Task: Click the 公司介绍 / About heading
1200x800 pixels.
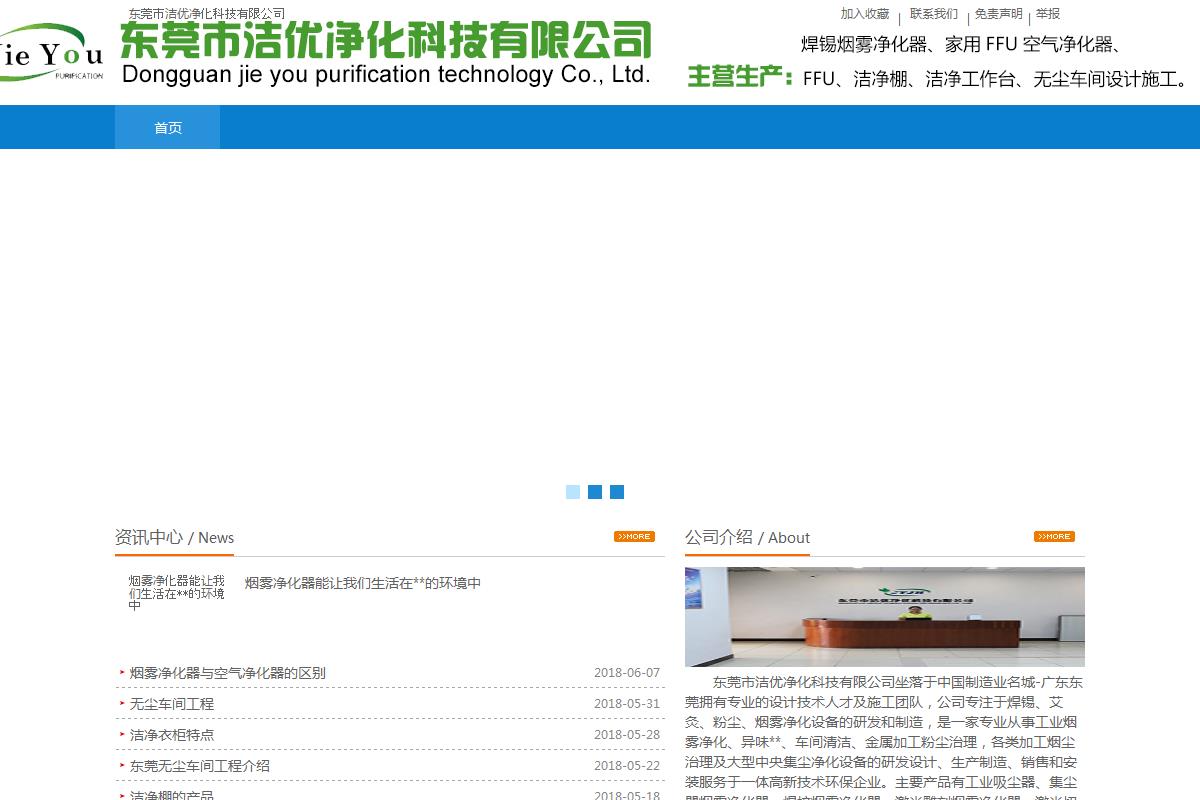Action: [x=747, y=537]
